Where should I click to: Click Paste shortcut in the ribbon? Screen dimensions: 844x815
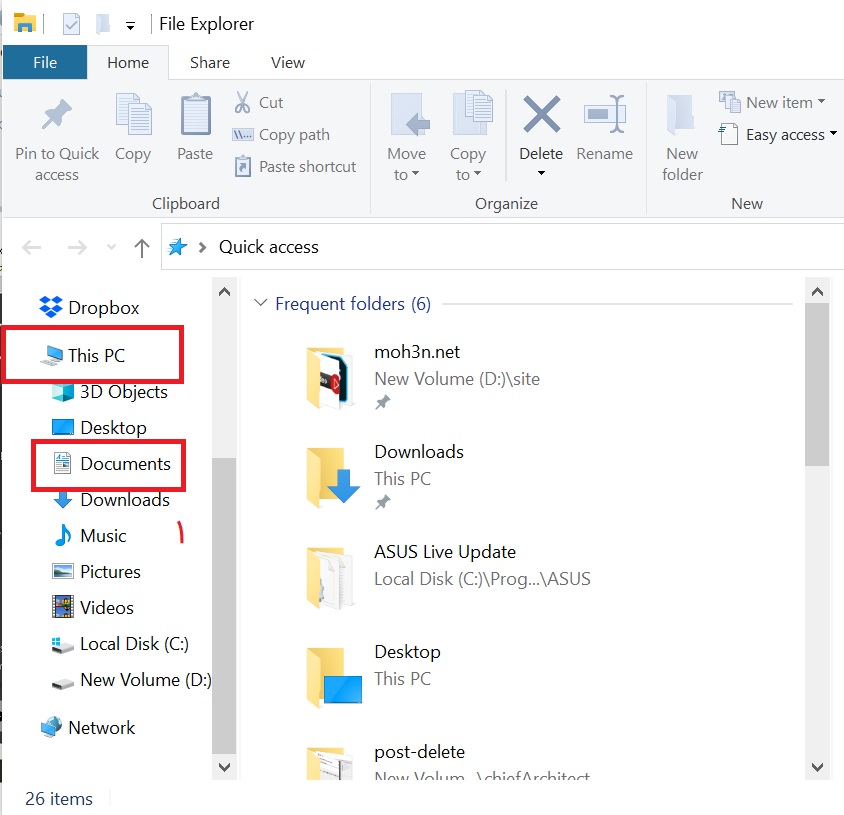[306, 167]
